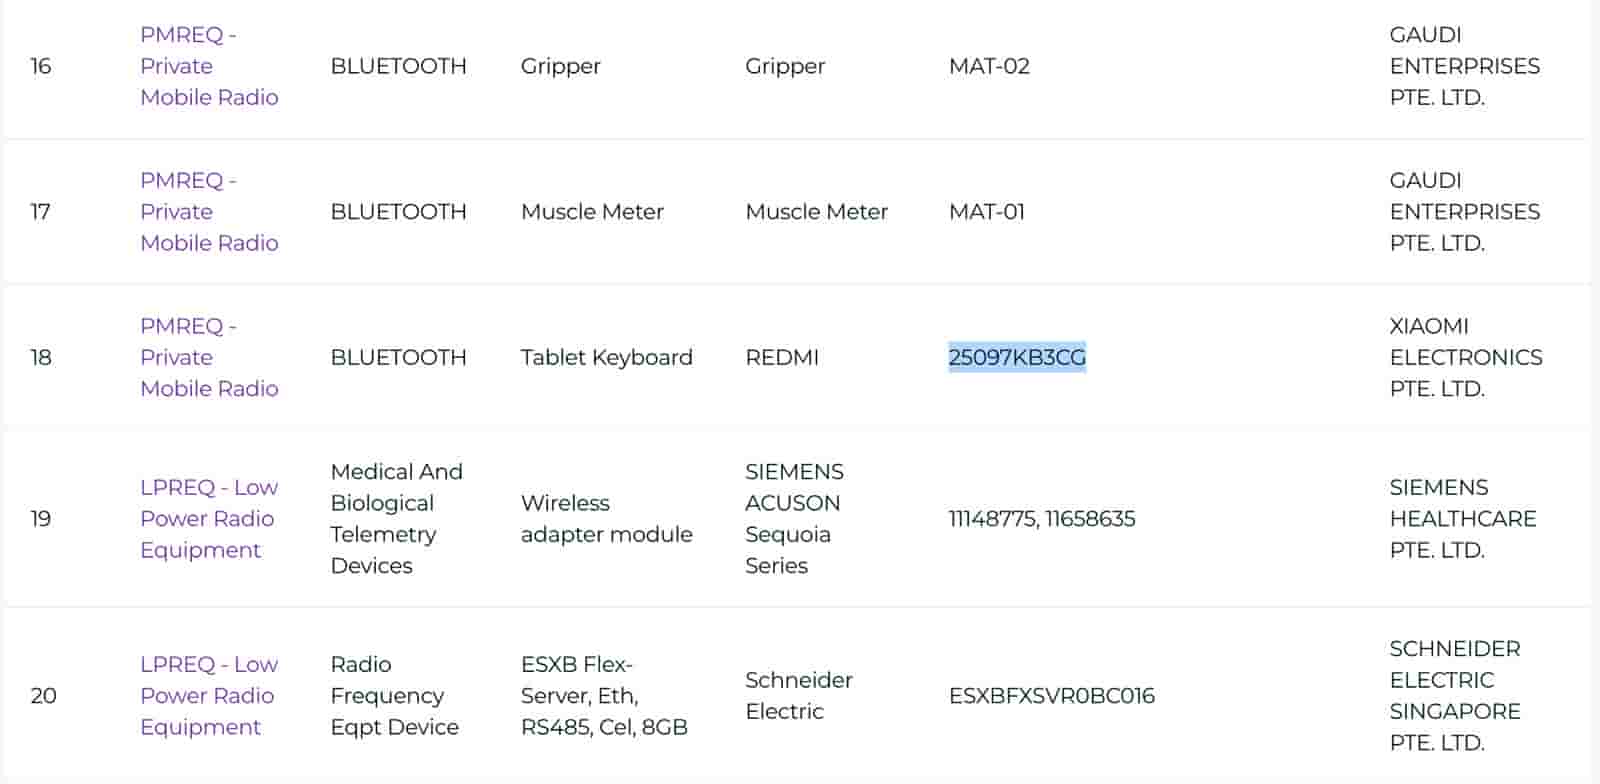Click the ESXB Flex-Server description cell
Screen dimensions: 1600x784
[x=603, y=695]
